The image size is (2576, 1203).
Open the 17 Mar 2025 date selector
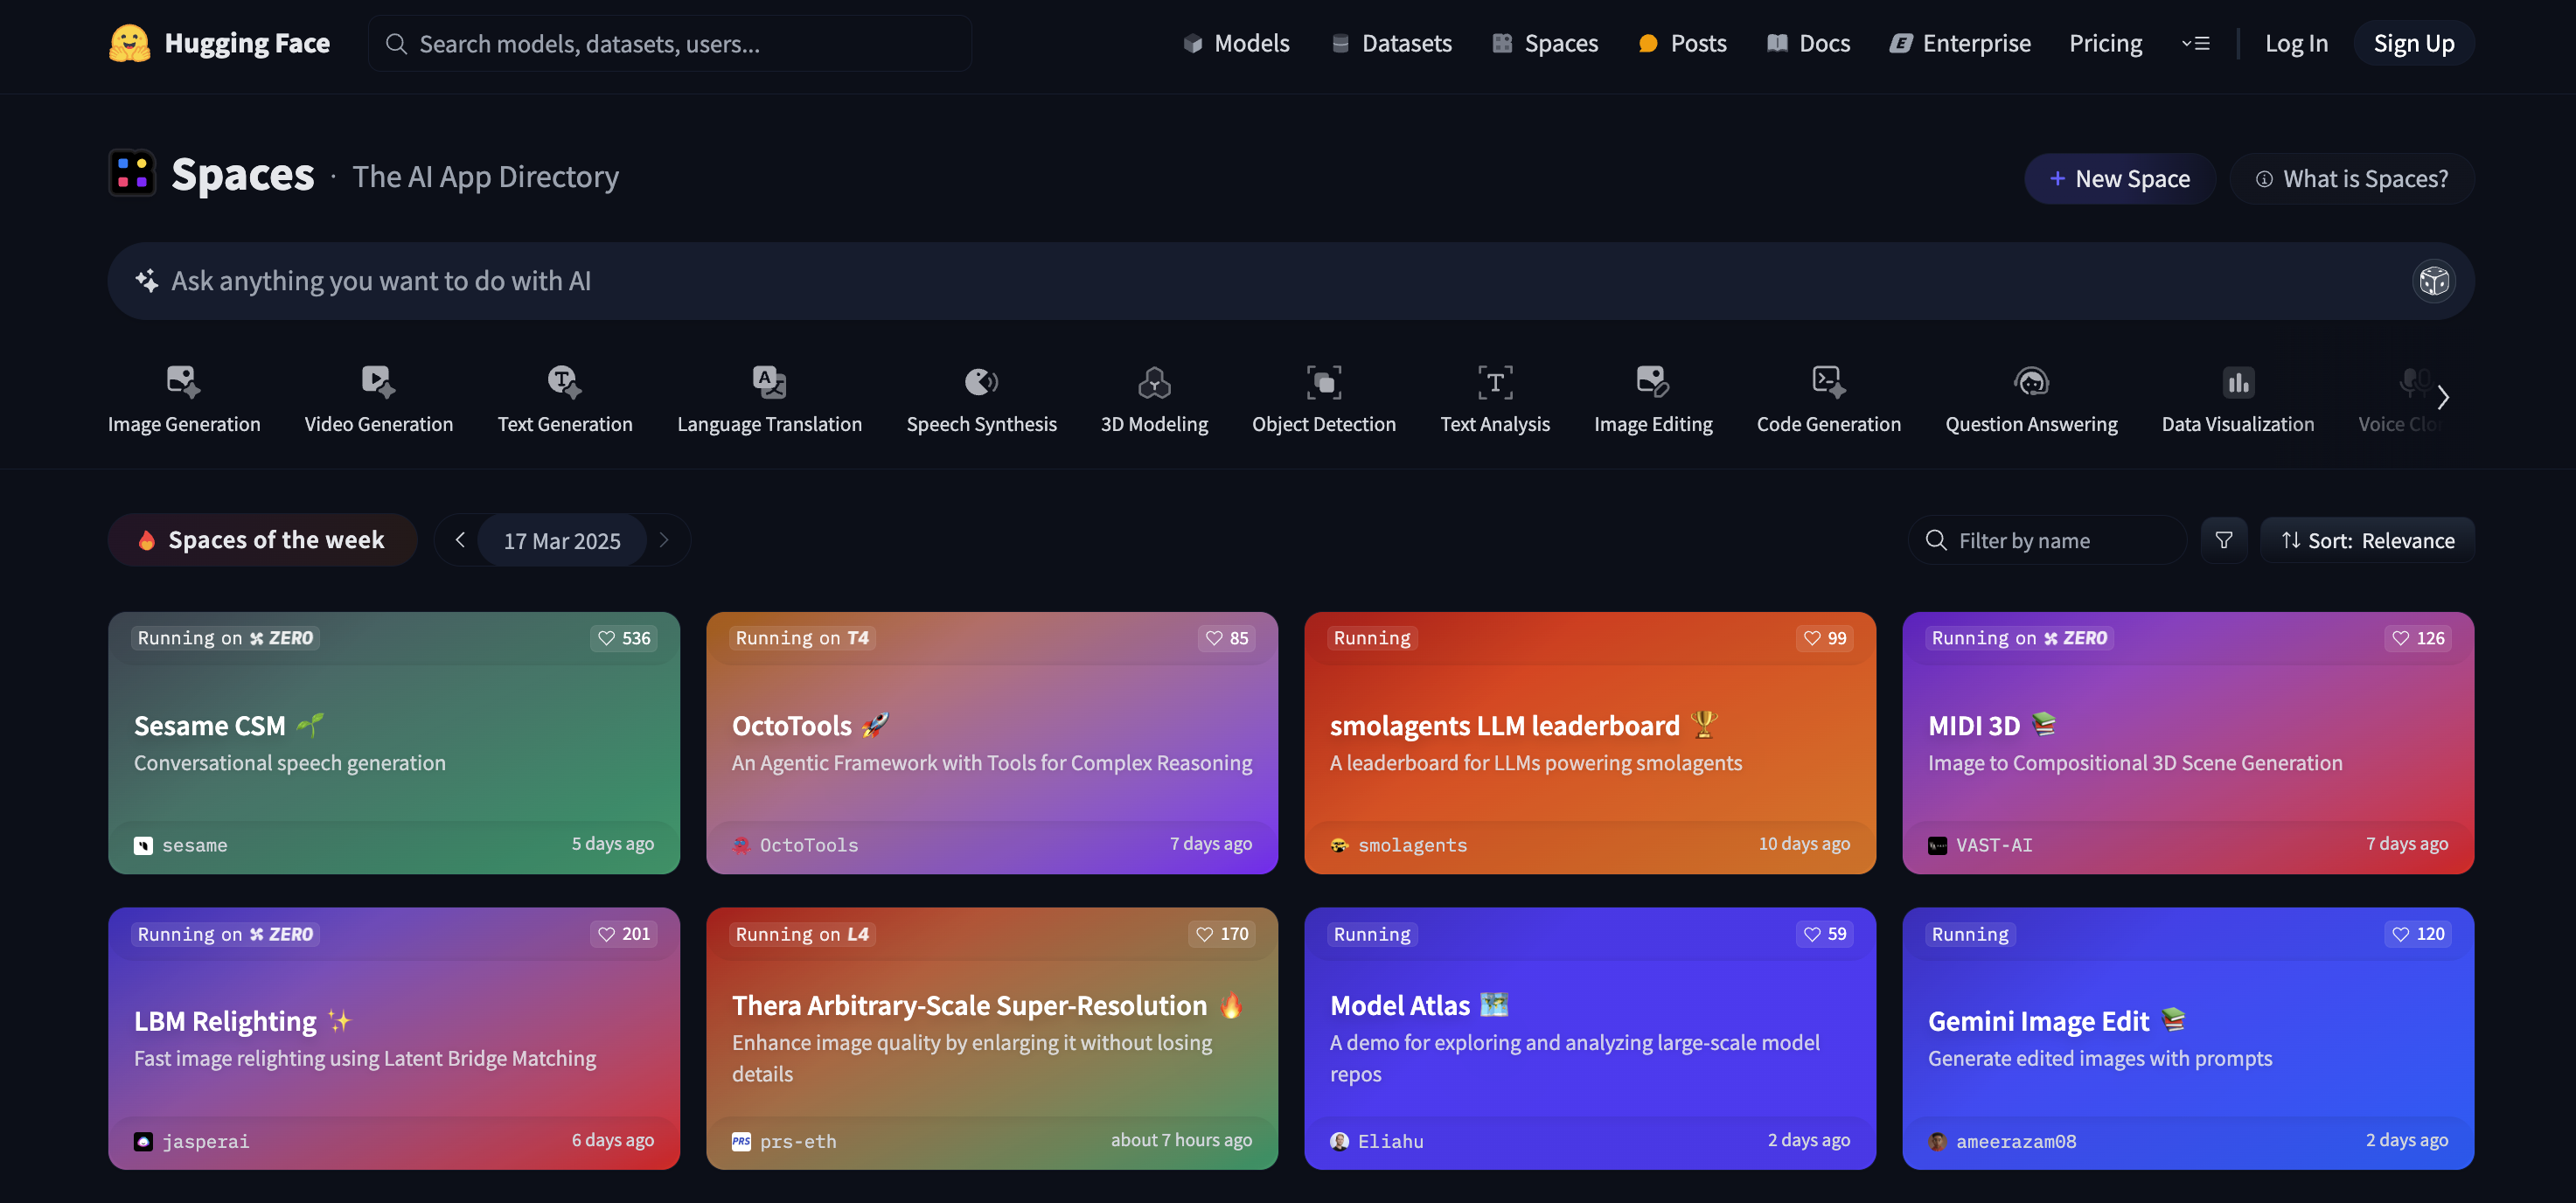point(562,541)
